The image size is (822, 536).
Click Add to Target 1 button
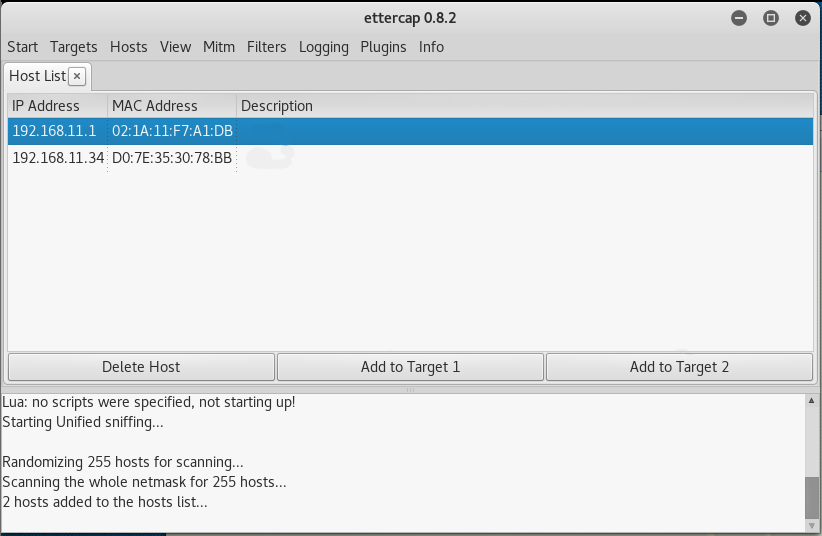[x=410, y=367]
